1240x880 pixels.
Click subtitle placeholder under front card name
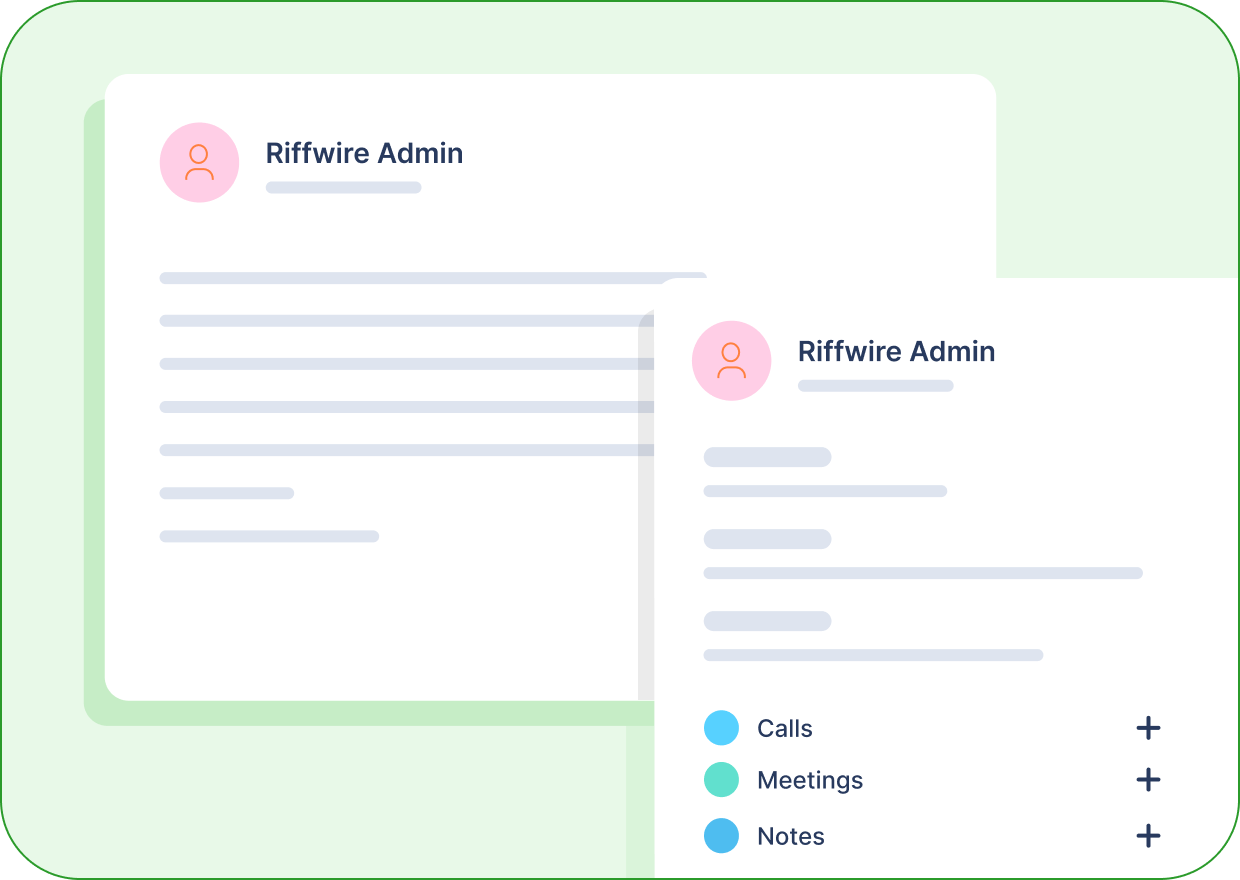click(x=875, y=385)
